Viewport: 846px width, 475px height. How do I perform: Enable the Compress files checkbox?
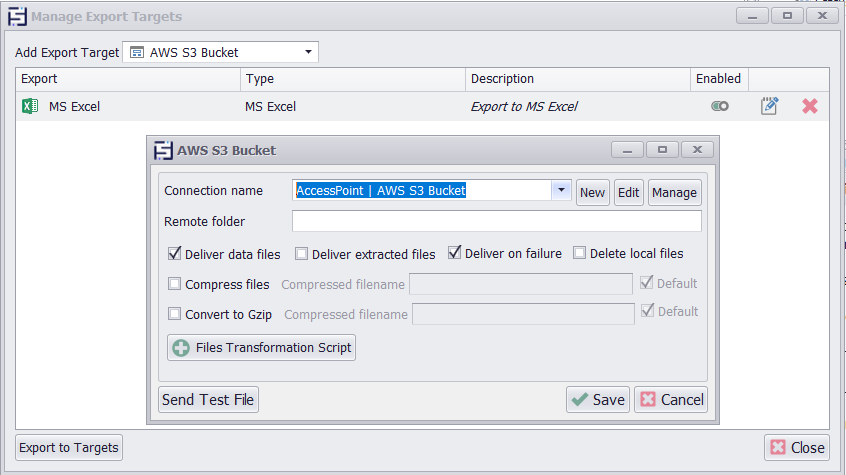174,284
